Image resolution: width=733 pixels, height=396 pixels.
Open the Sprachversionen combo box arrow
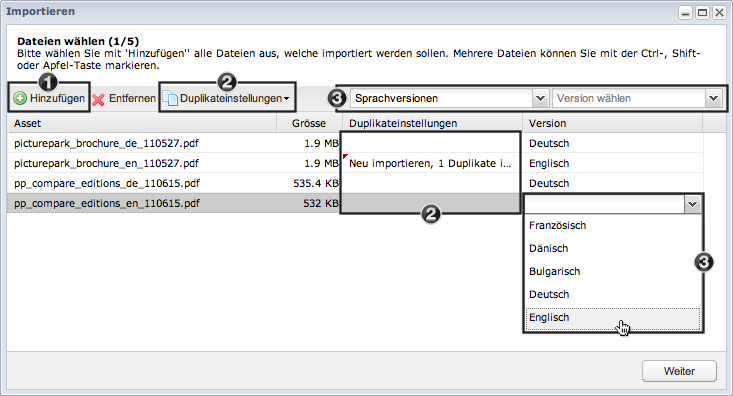click(x=540, y=98)
